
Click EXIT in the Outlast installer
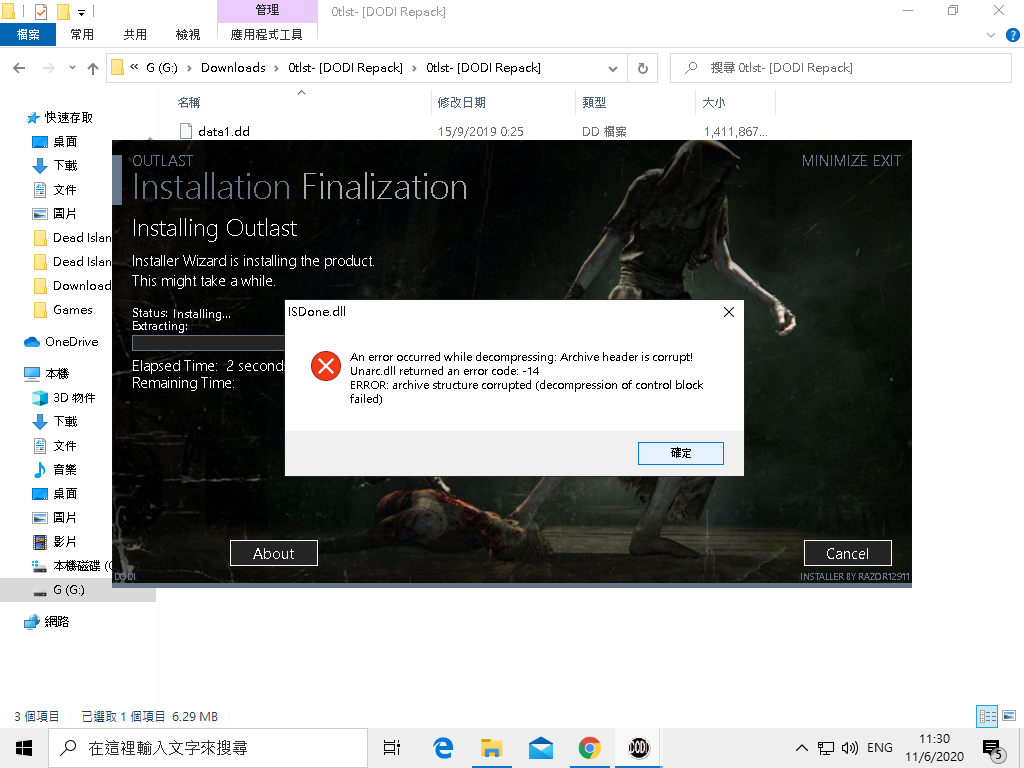[886, 160]
